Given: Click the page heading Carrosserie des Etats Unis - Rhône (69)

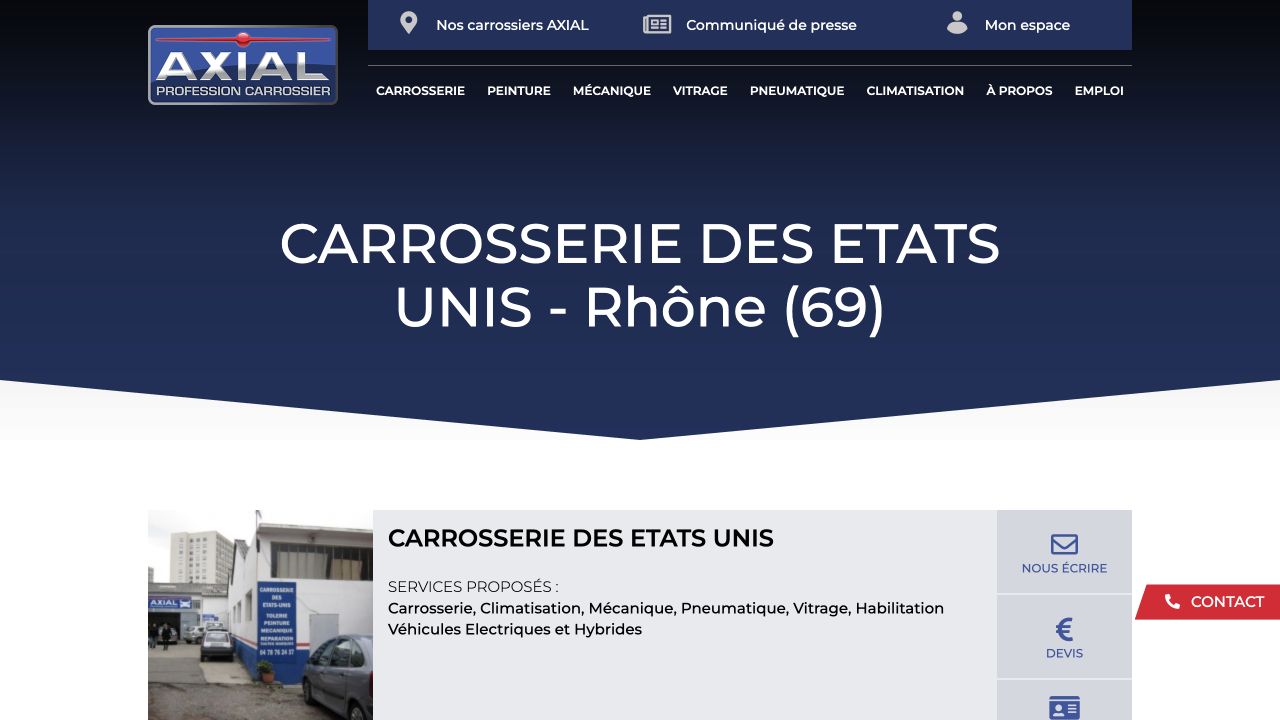Looking at the screenshot, I should (x=640, y=275).
